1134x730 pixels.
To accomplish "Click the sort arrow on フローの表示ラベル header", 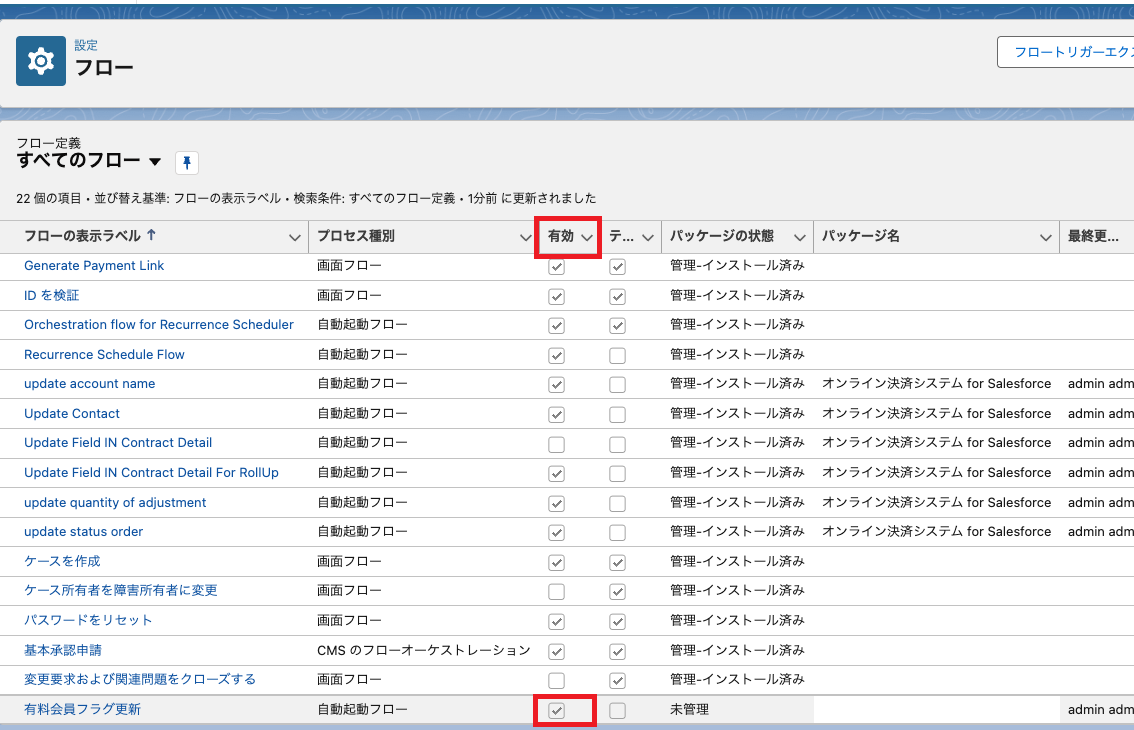I will point(151,235).
